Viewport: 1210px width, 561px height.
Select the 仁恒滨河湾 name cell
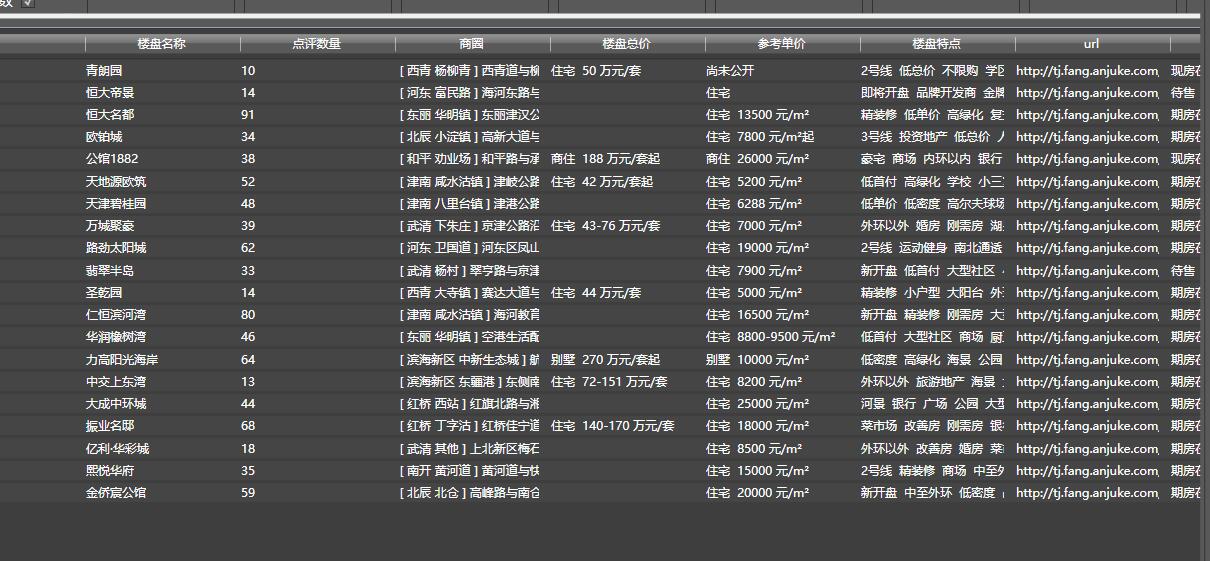pyautogui.click(x=116, y=315)
